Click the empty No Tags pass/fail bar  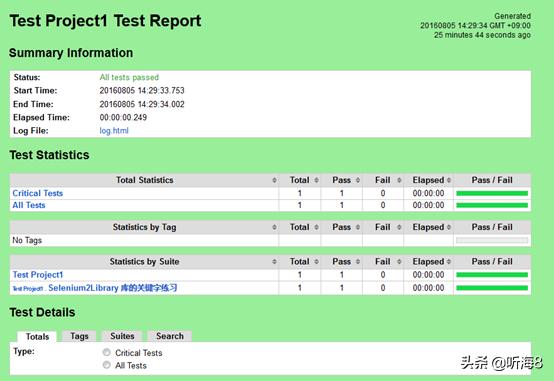(492, 240)
